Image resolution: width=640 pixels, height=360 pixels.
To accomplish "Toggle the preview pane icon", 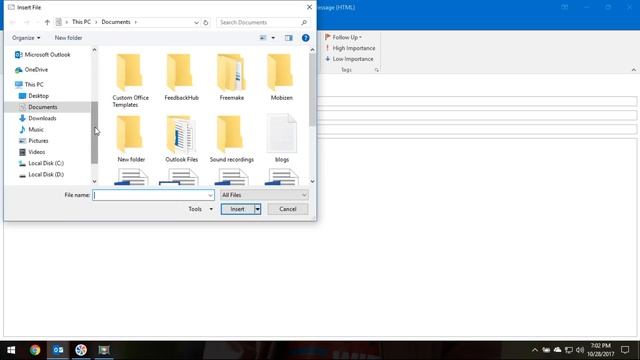I will click(x=289, y=38).
